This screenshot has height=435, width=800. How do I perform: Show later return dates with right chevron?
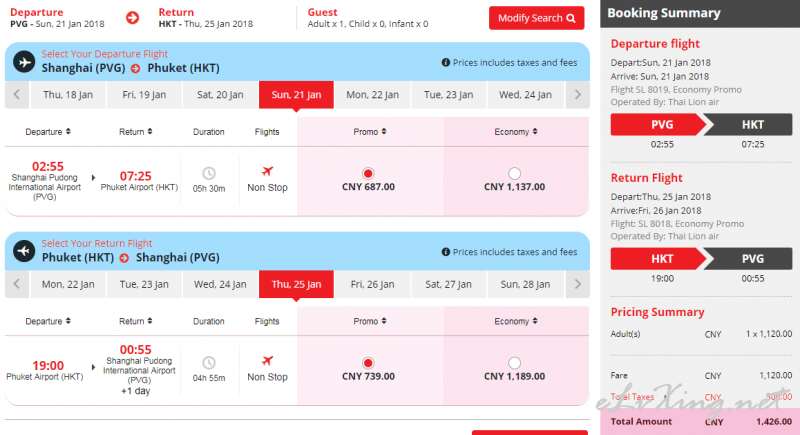pos(577,284)
